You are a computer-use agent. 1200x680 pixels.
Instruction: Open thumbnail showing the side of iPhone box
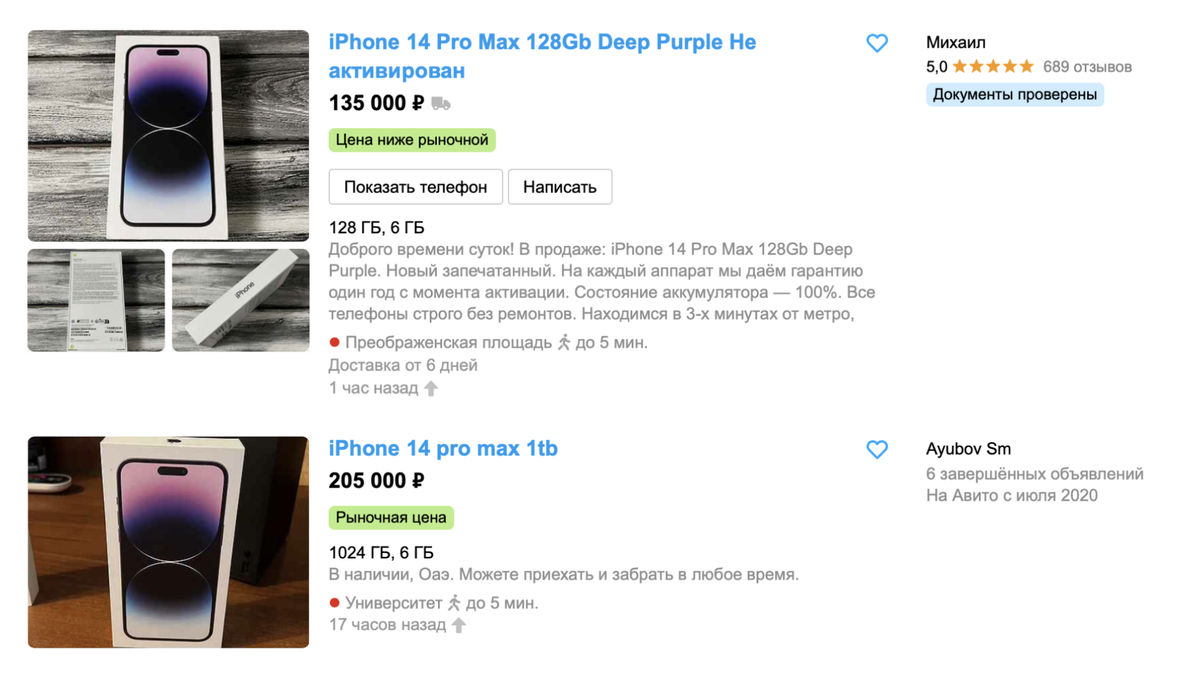[241, 300]
